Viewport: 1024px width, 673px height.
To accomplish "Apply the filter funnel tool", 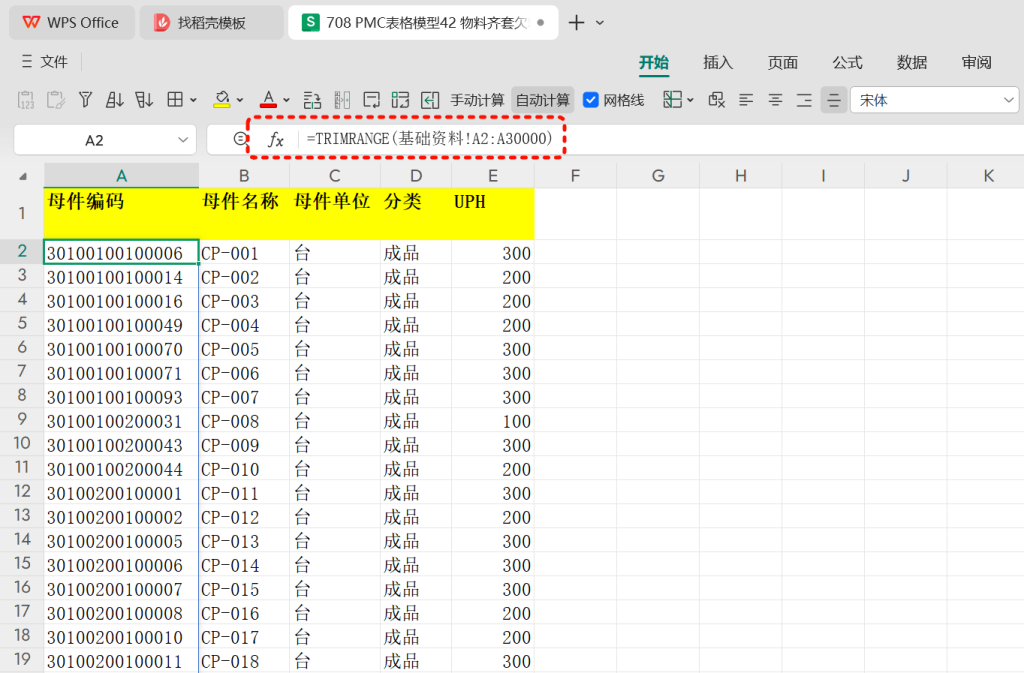I will point(85,100).
